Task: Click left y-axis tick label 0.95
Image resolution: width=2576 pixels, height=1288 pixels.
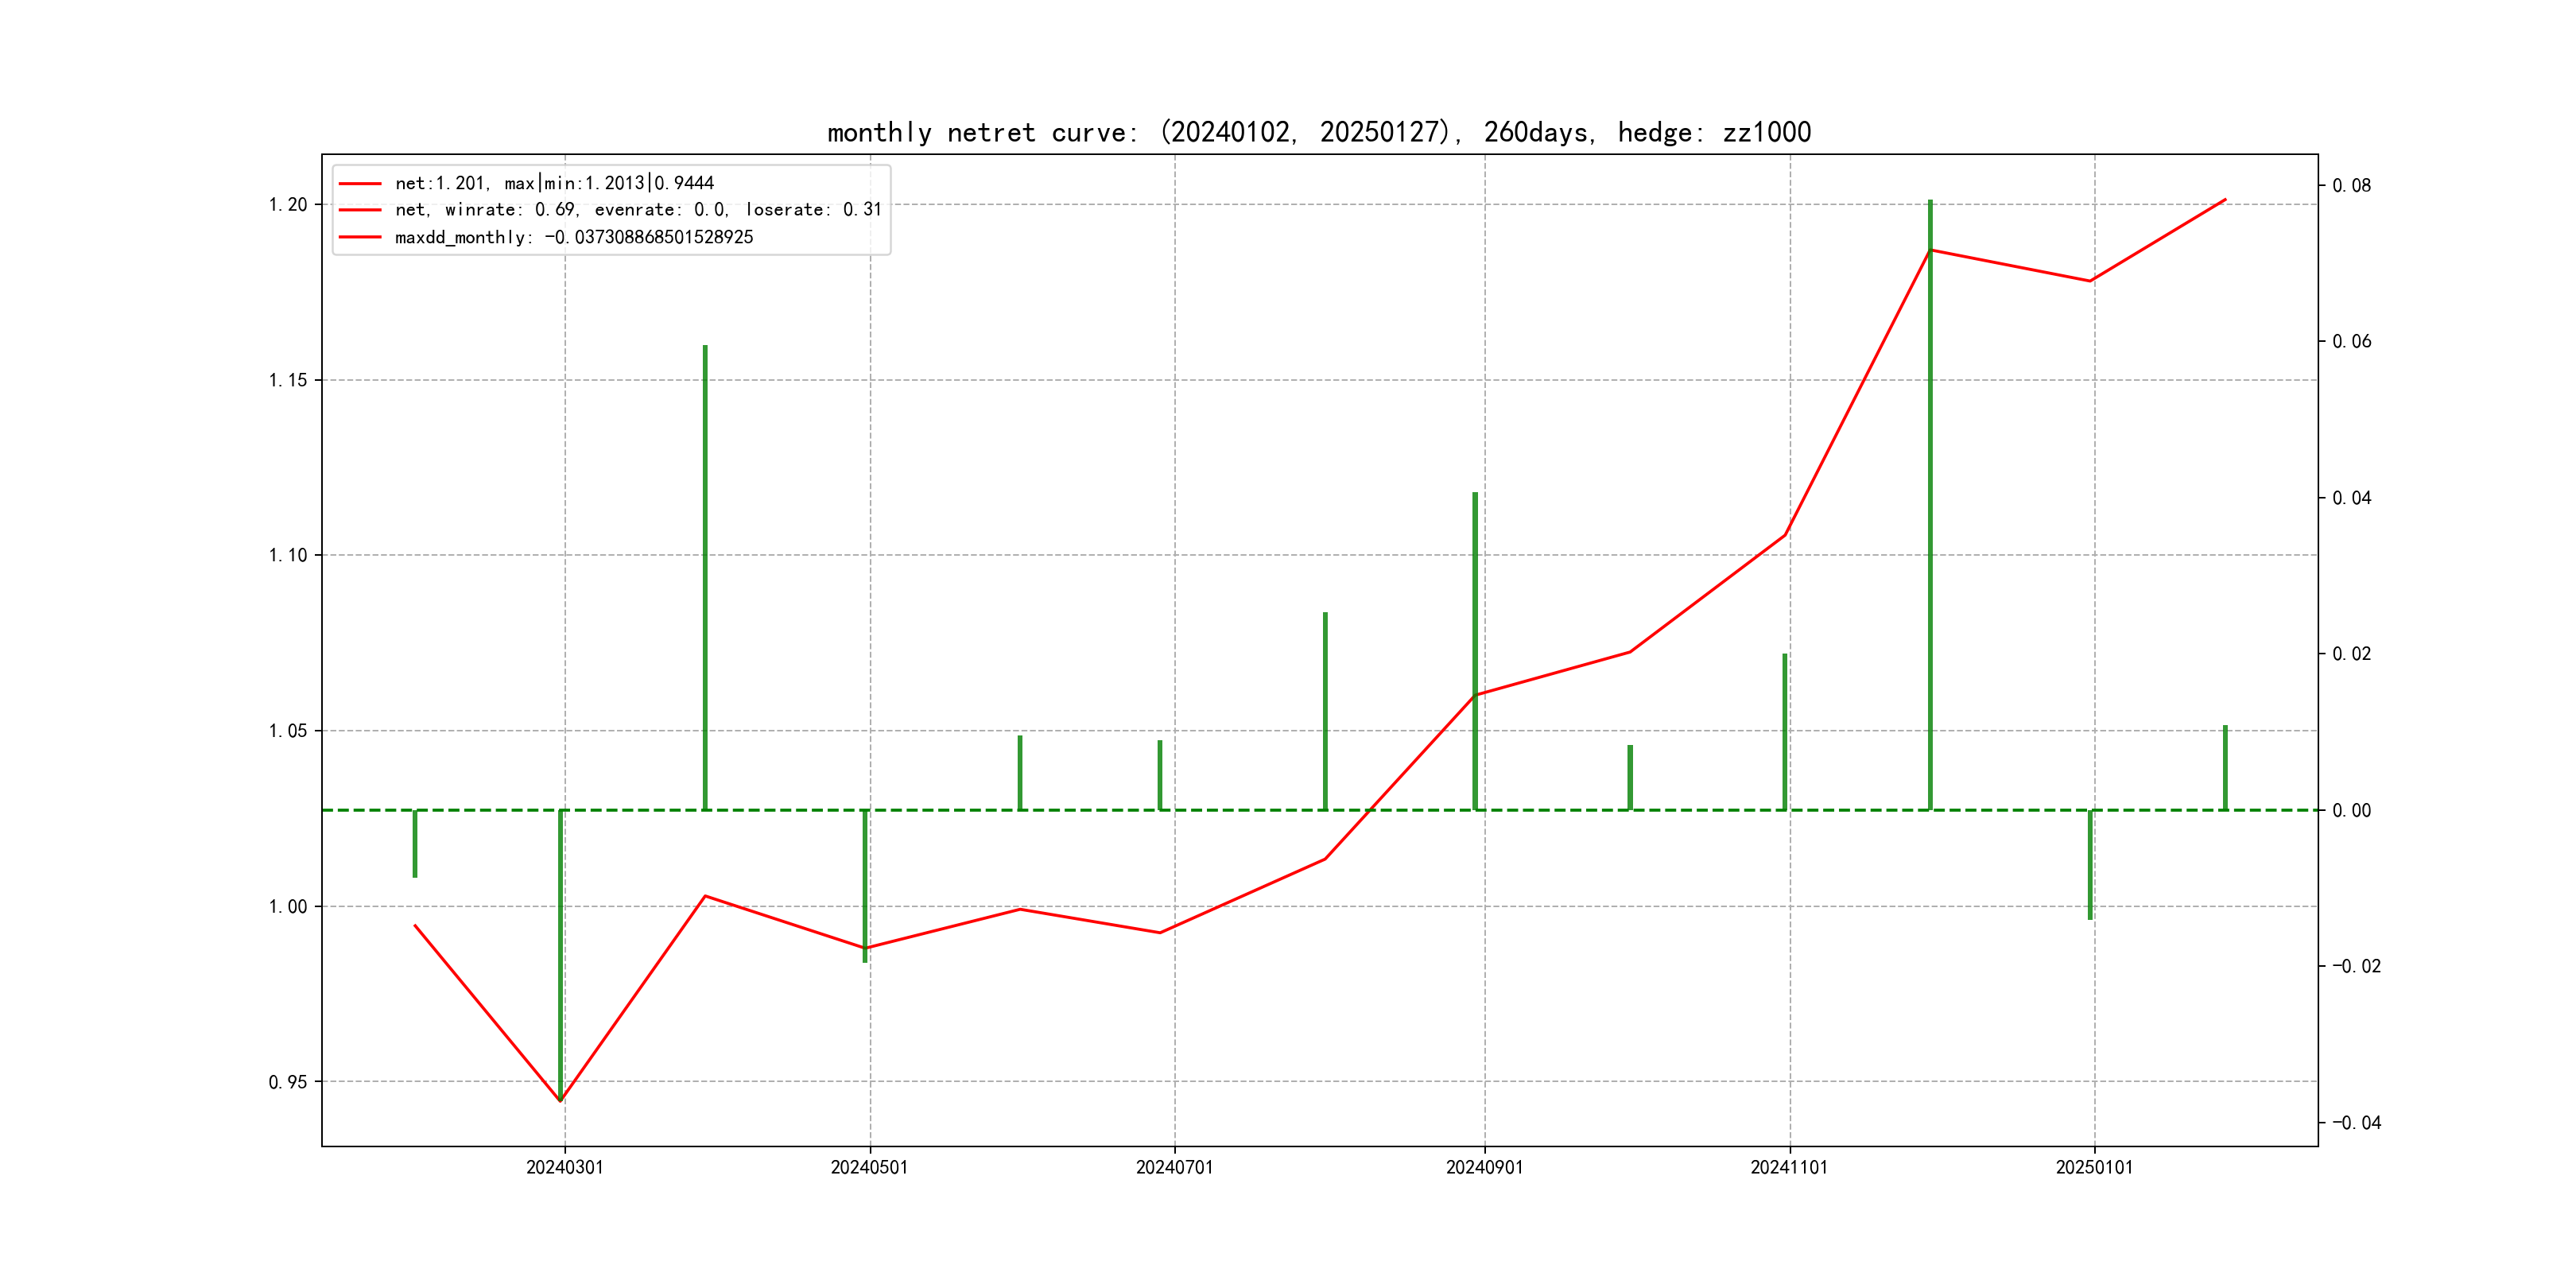Action: pos(288,1082)
